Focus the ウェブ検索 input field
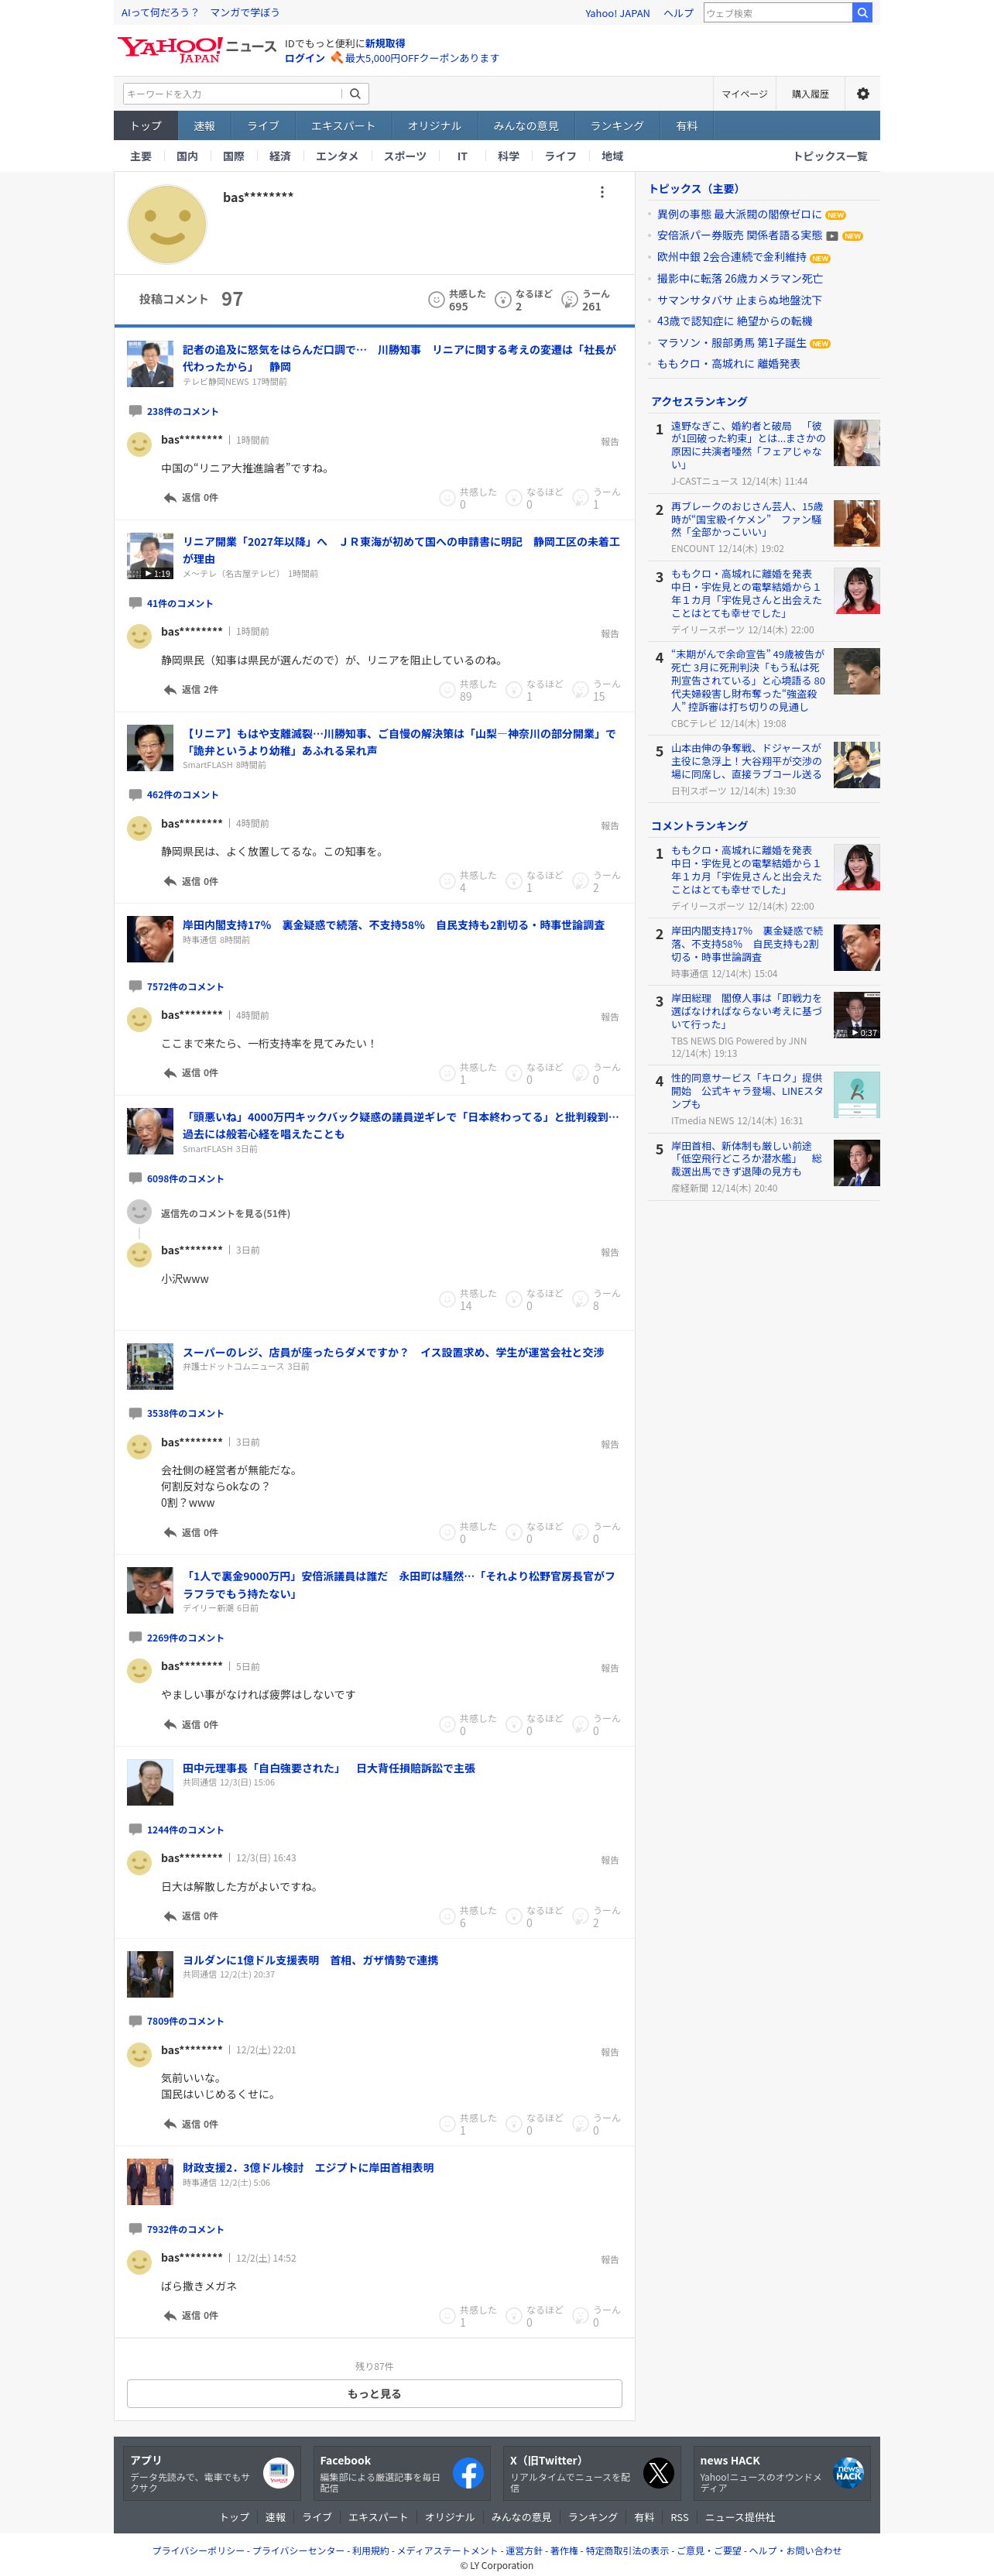The width and height of the screenshot is (994, 2576). (x=777, y=13)
